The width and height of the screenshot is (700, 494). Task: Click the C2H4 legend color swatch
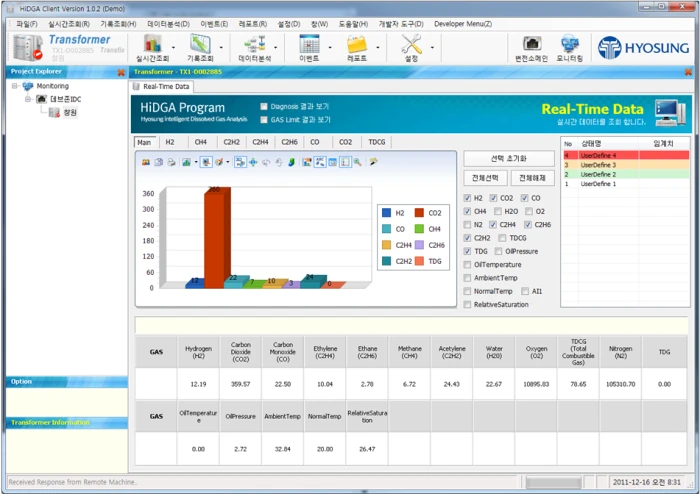[387, 245]
